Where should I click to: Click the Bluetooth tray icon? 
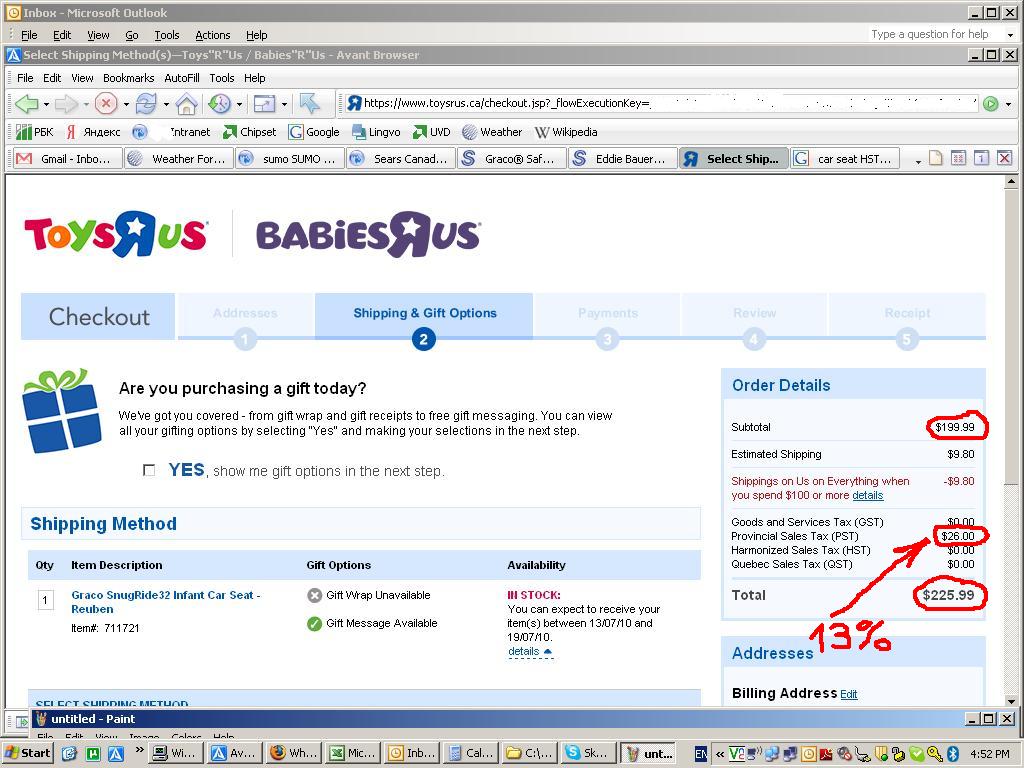coord(953,753)
